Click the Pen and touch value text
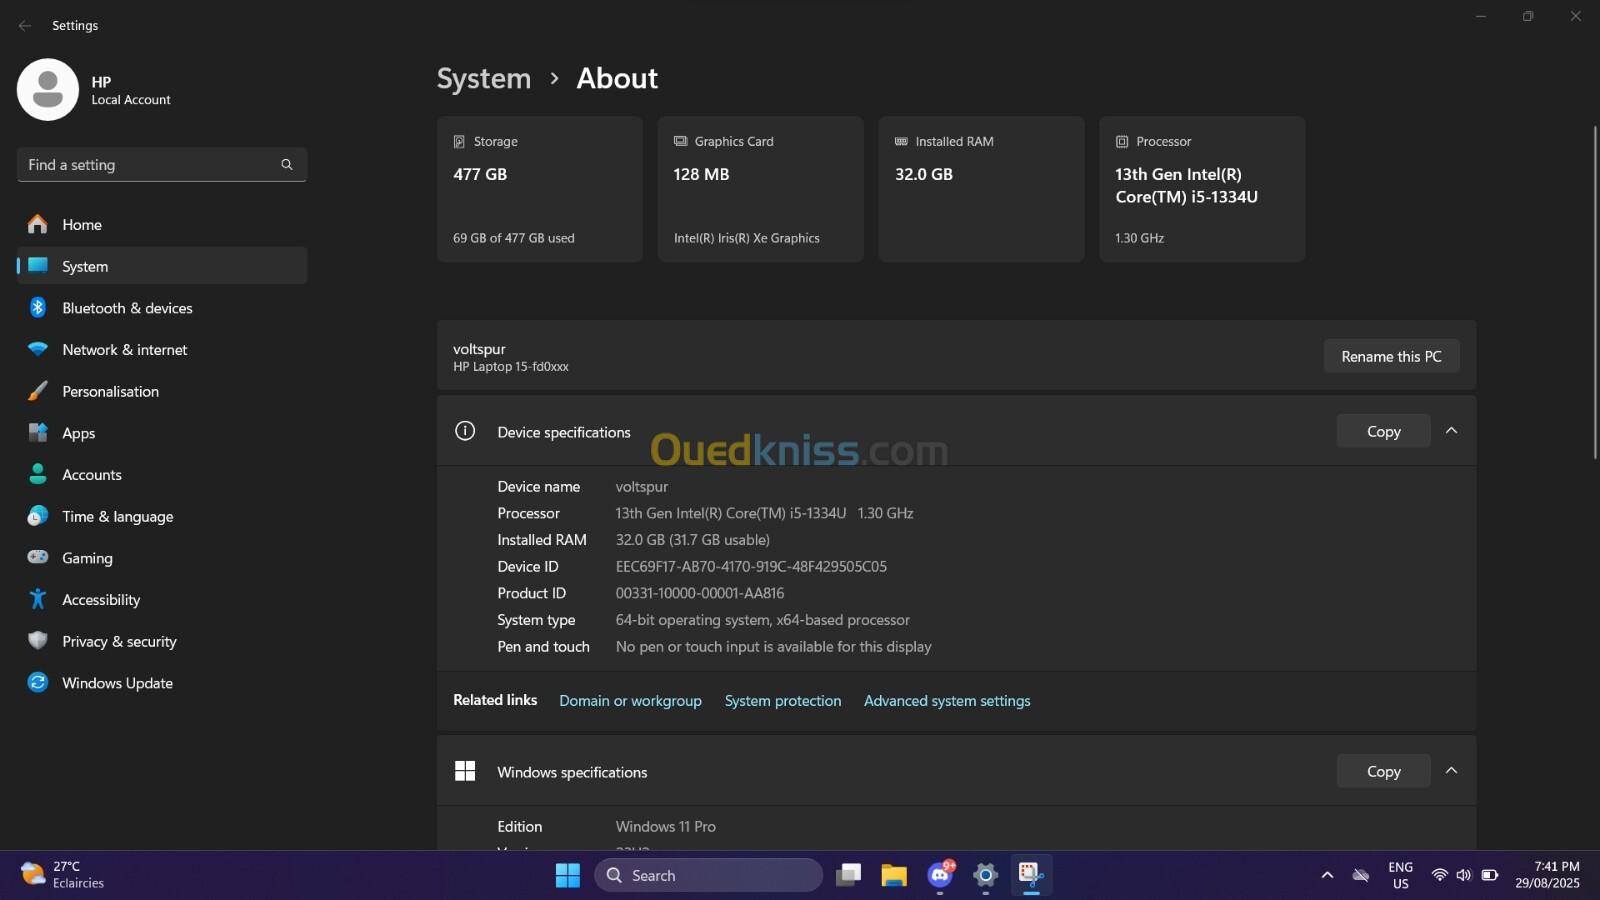This screenshot has height=900, width=1600. 774,647
